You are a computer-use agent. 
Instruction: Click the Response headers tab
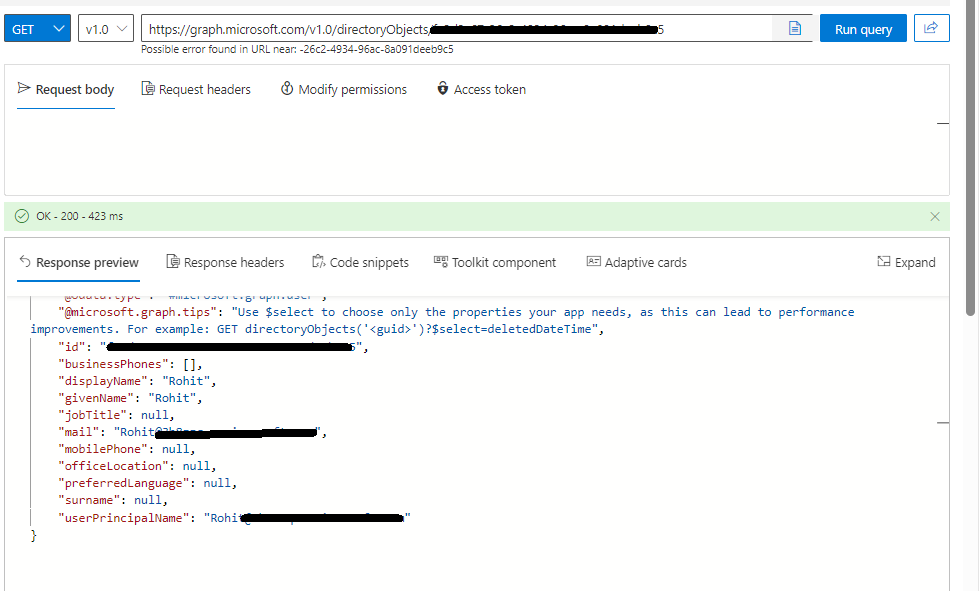click(226, 262)
